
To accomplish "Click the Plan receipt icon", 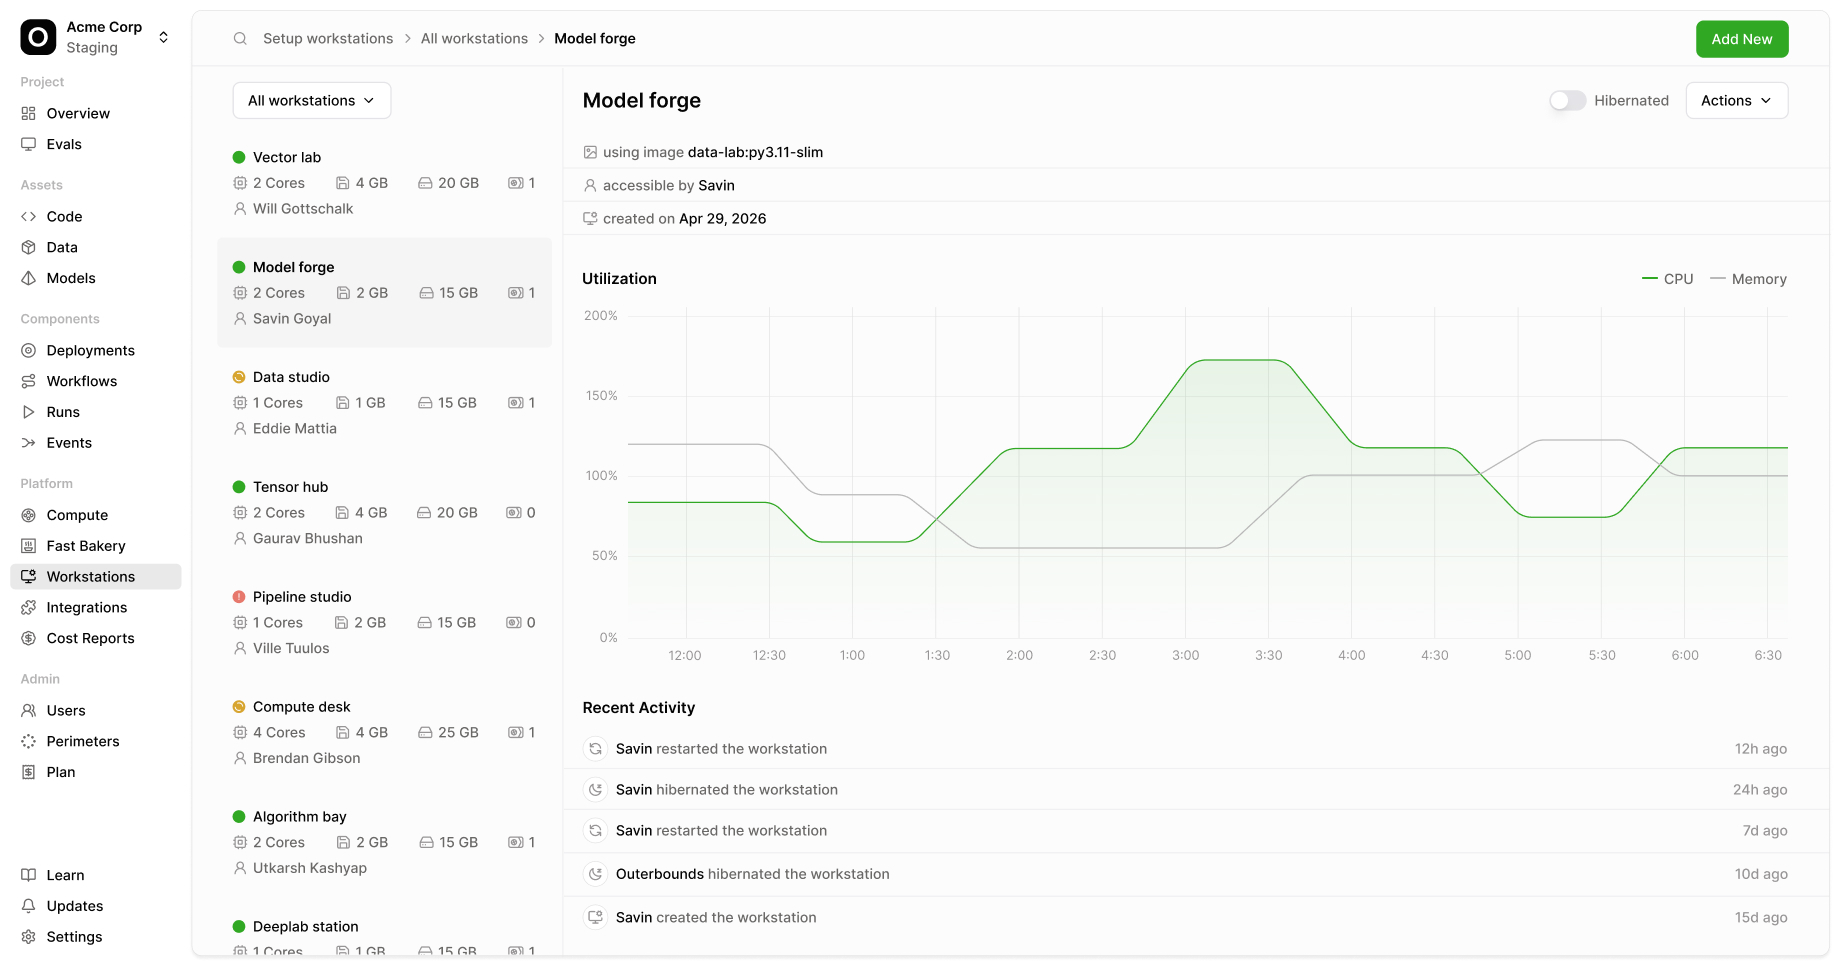I will 28,772.
